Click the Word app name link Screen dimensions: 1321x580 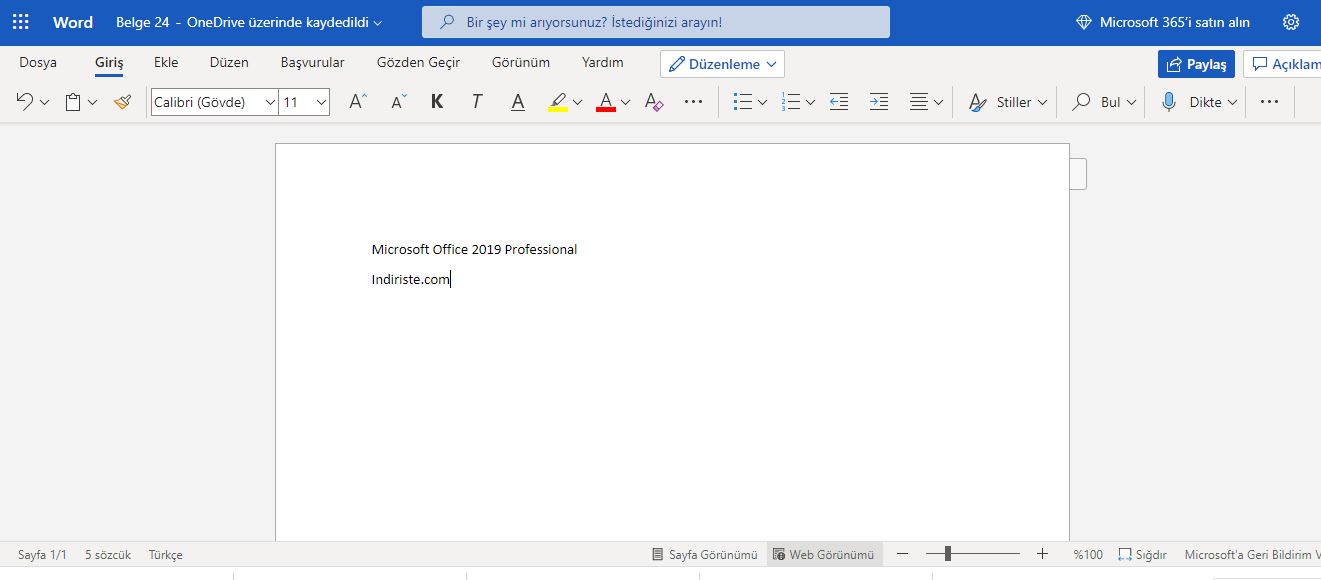pyautogui.click(x=73, y=22)
